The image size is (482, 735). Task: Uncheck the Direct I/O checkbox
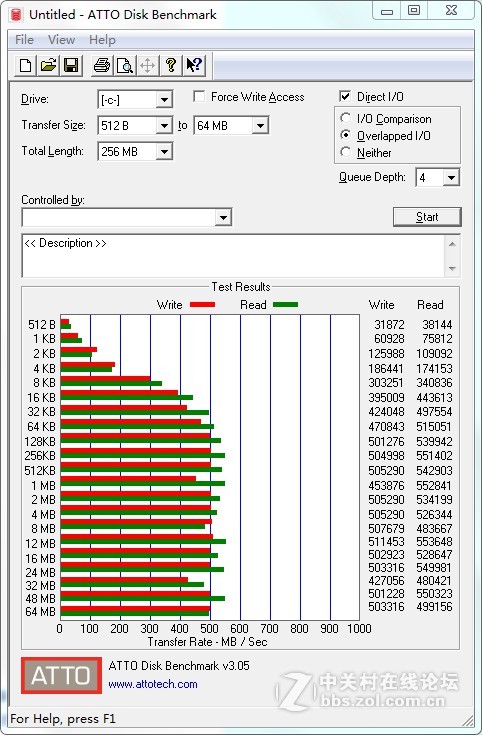345,97
